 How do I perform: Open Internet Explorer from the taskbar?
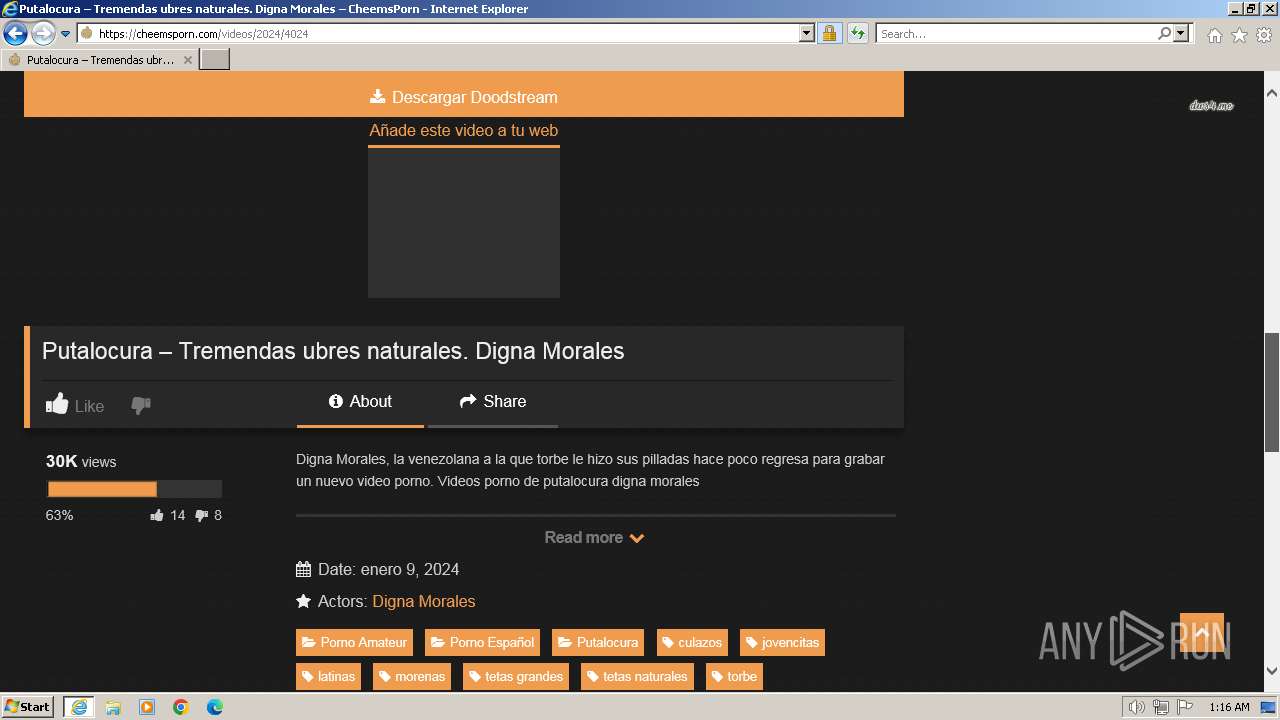click(x=79, y=707)
